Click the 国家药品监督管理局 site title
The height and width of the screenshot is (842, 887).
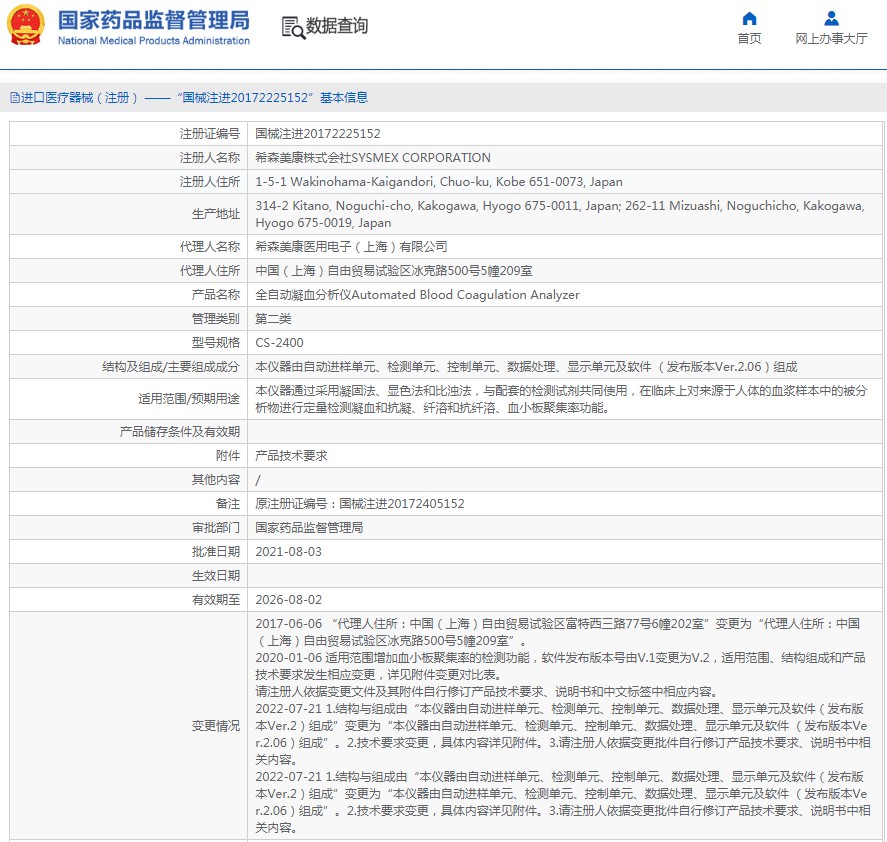pyautogui.click(x=153, y=20)
